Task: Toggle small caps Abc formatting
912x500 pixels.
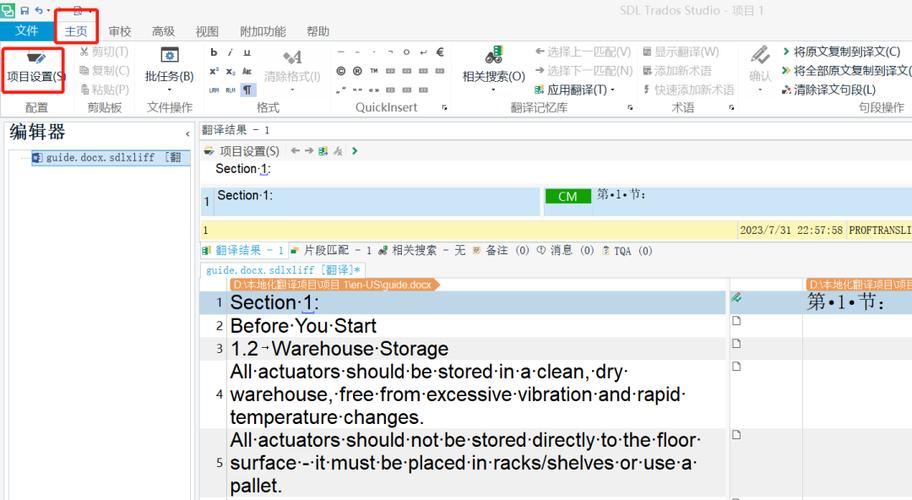Action: (247, 71)
